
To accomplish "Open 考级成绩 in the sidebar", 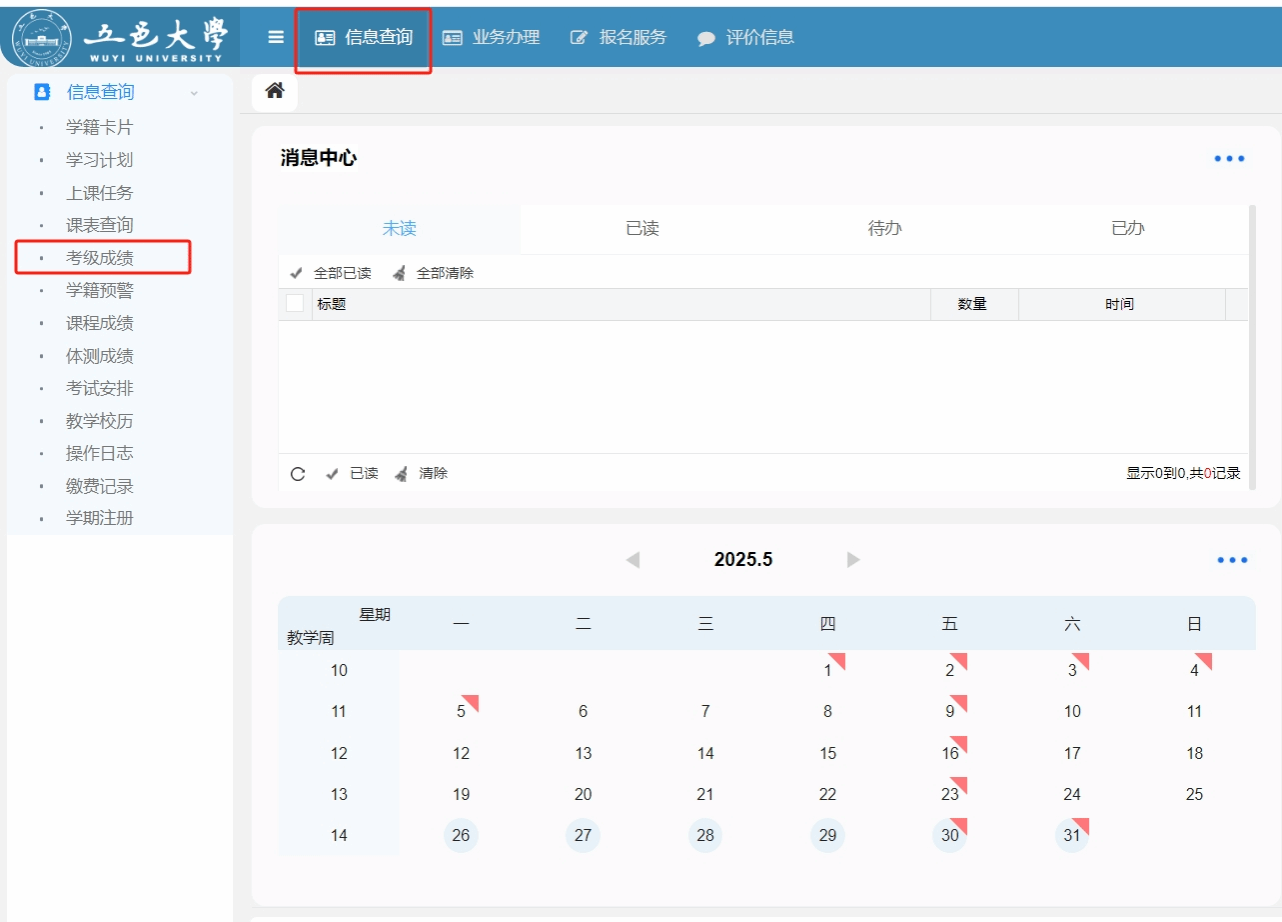I will (100, 258).
